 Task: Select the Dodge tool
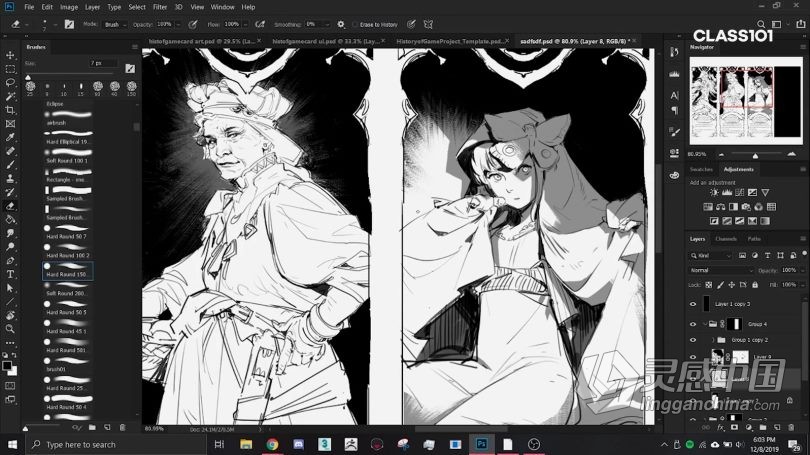pyautogui.click(x=10, y=247)
